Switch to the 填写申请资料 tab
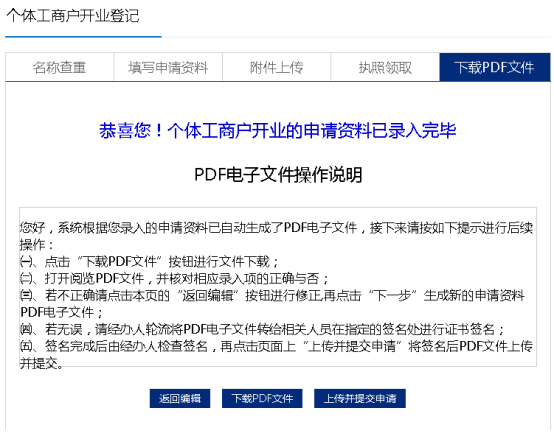 pos(168,67)
